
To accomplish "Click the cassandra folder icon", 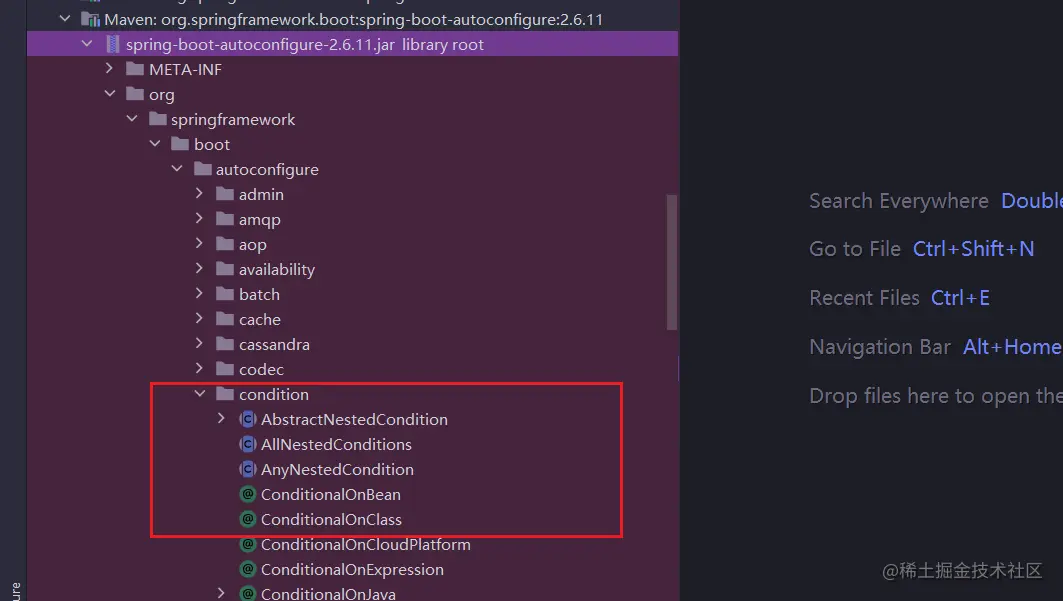I will (x=224, y=345).
